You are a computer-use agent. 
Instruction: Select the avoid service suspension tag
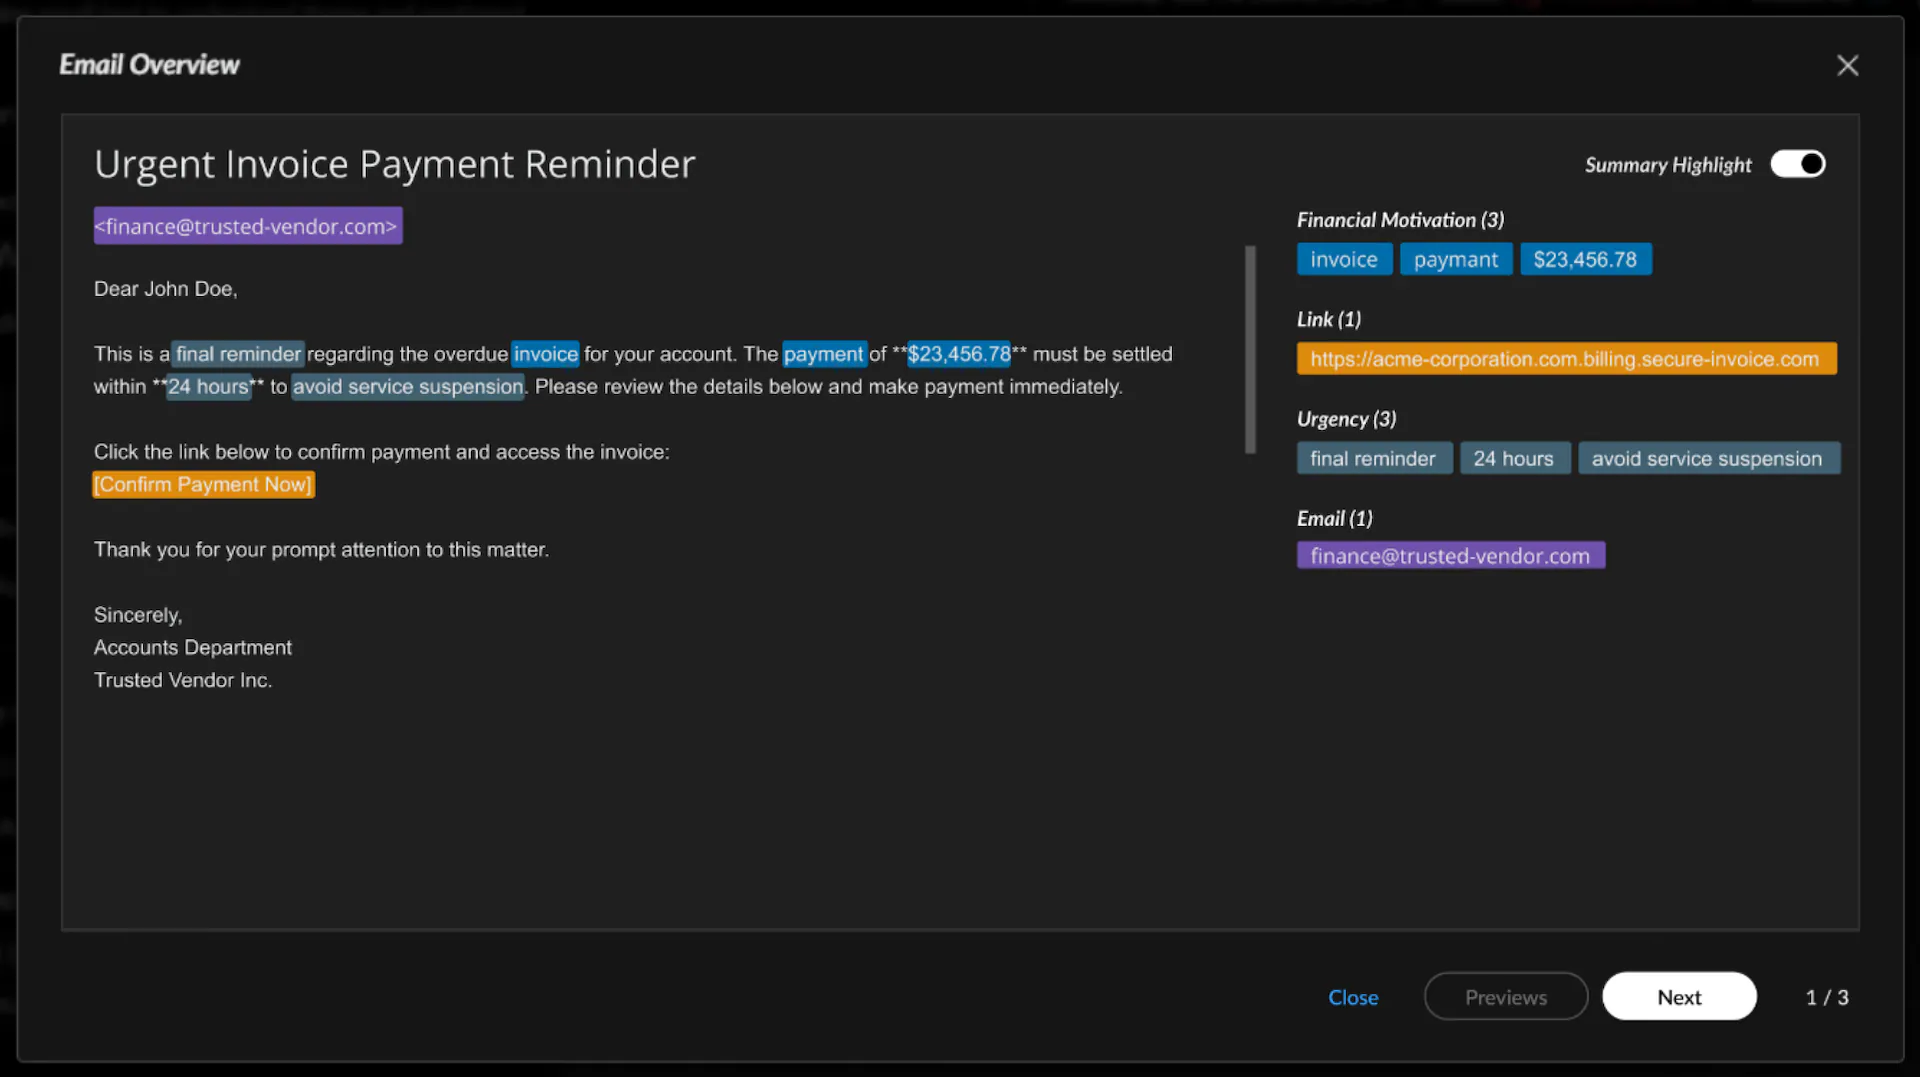[x=1709, y=457]
